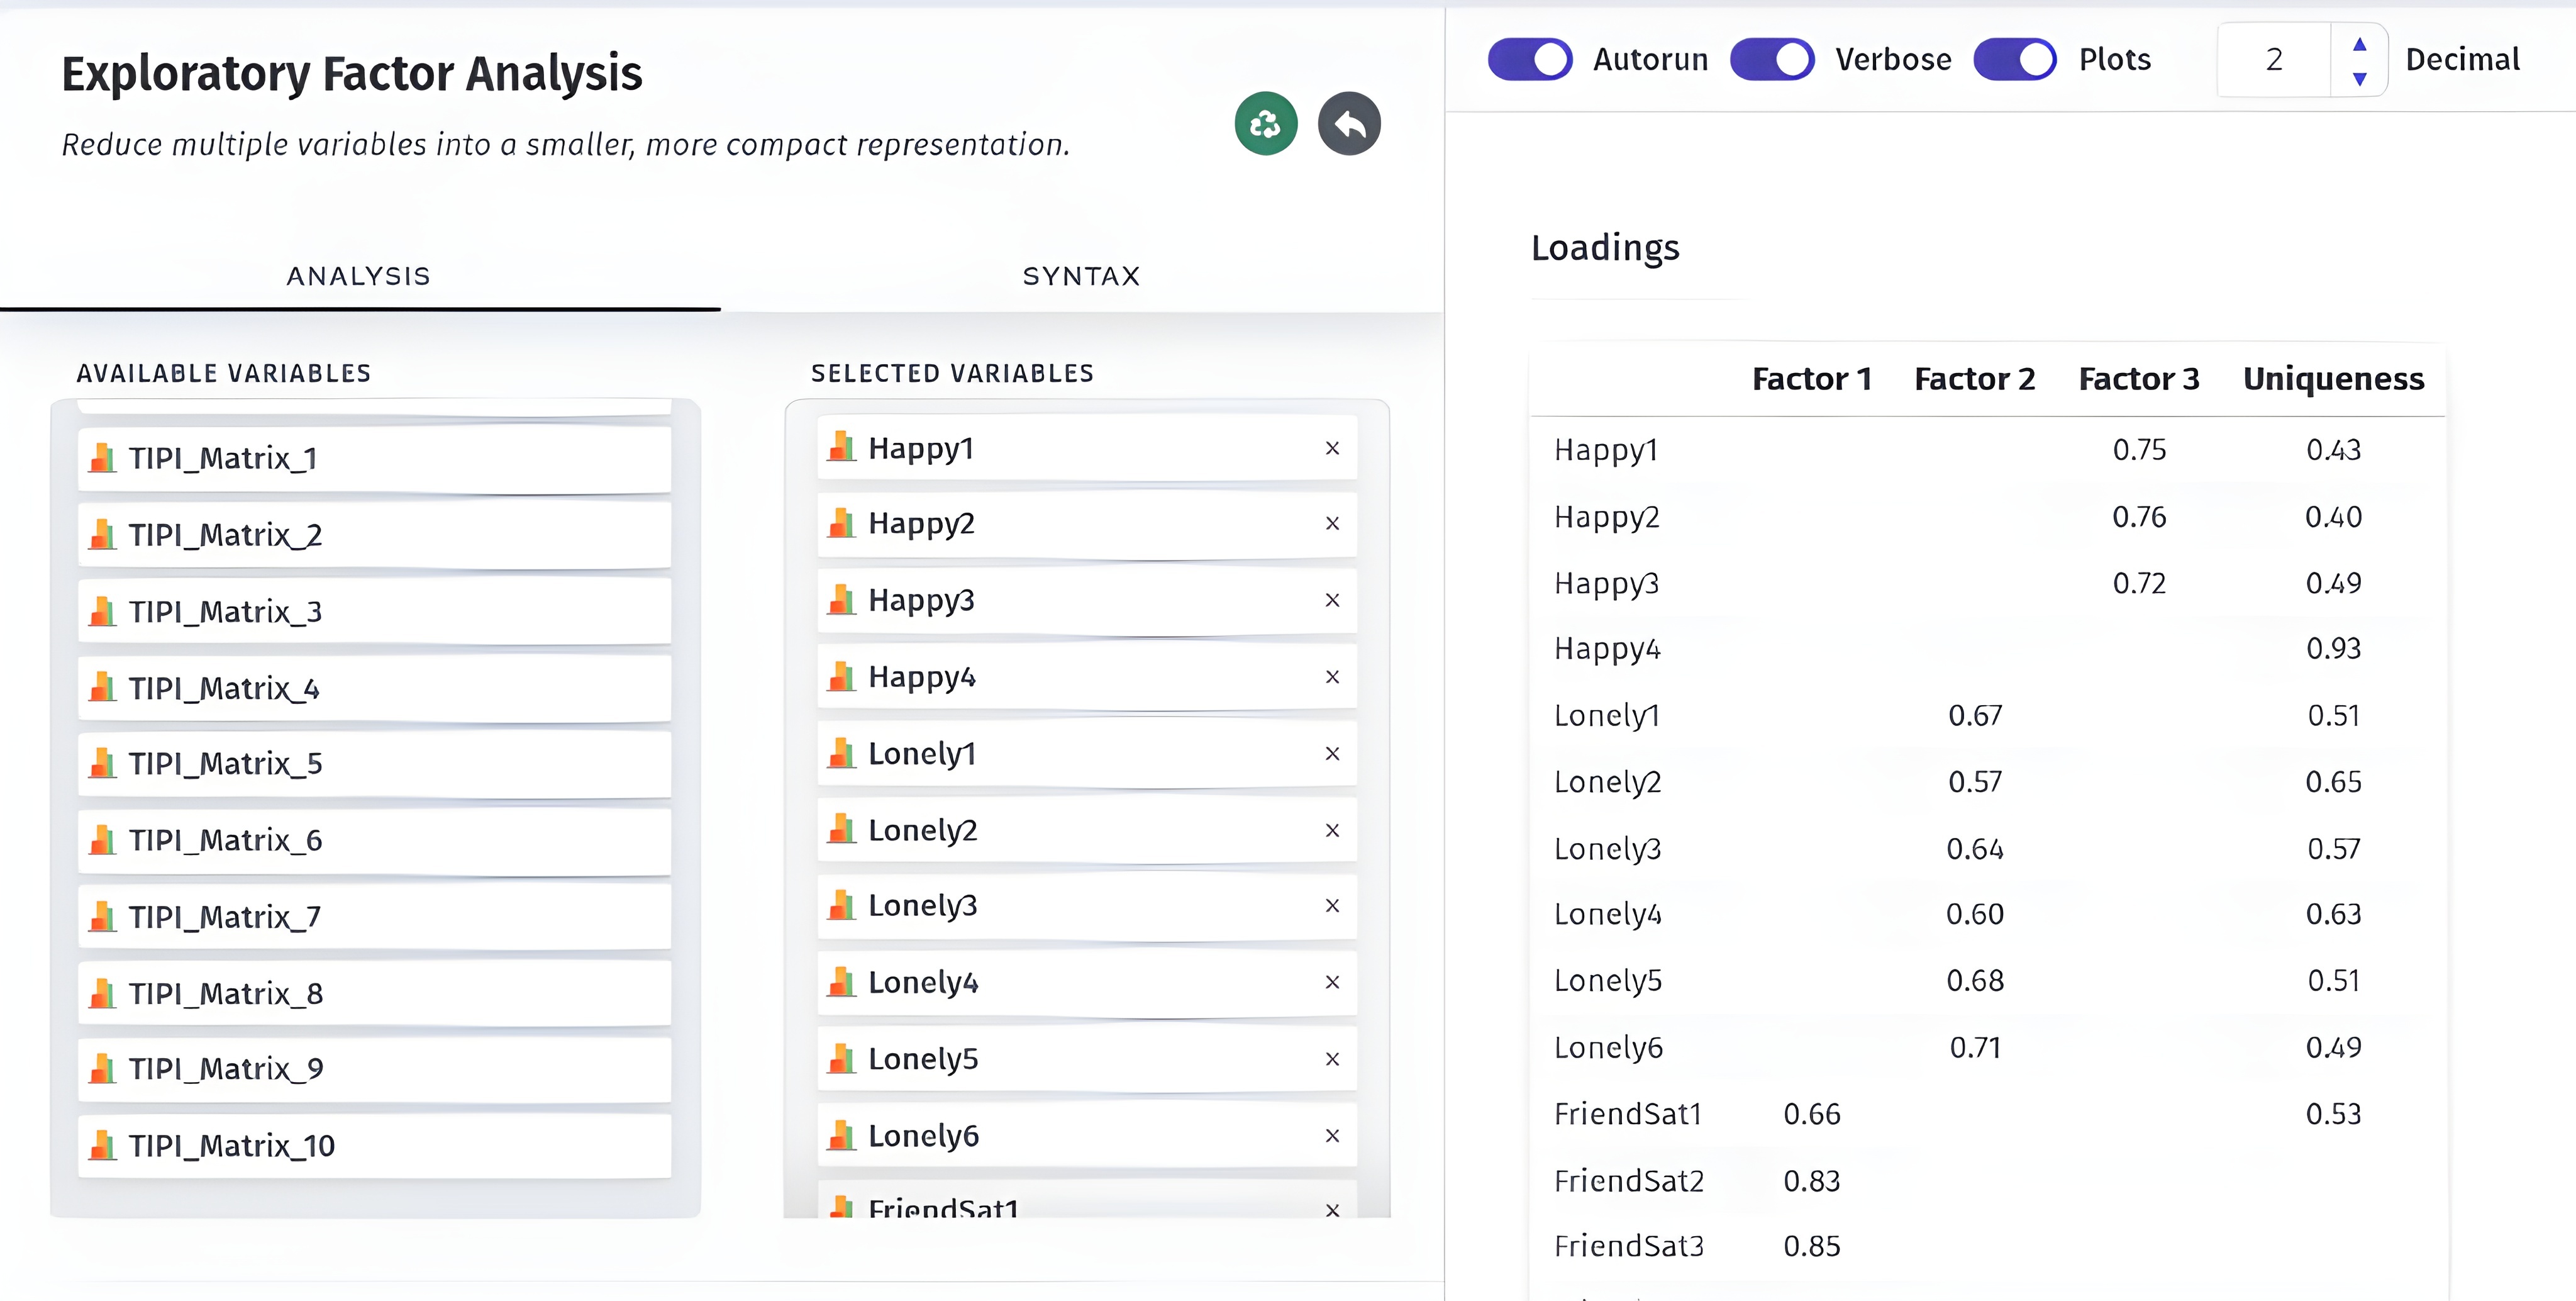Toggle the Verbose switch
2576x1301 pixels.
1772,59
